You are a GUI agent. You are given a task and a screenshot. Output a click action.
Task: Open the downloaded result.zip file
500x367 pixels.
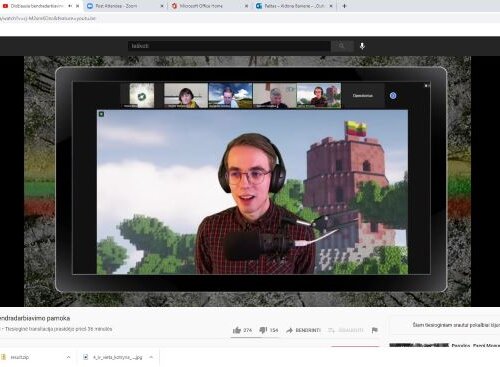click(x=20, y=357)
